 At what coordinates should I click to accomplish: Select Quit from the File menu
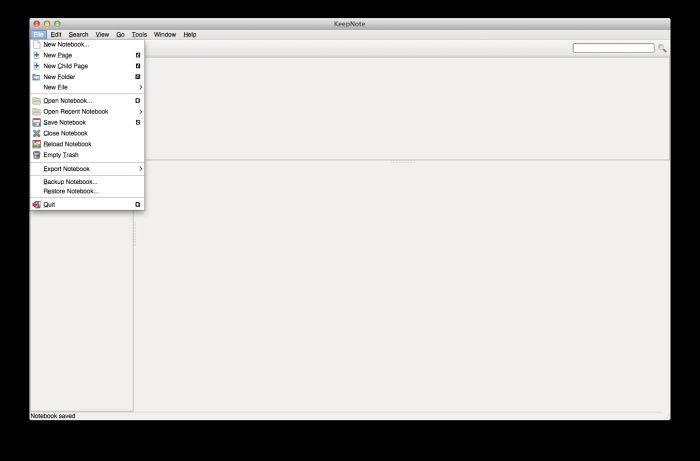(87, 204)
